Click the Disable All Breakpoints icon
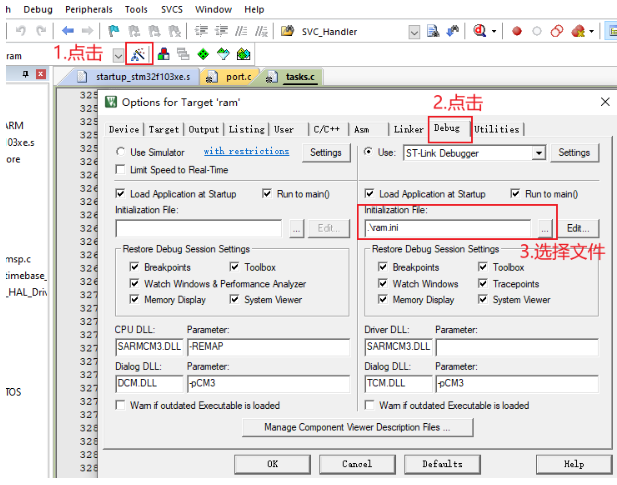The height and width of the screenshot is (485, 617). (557, 31)
